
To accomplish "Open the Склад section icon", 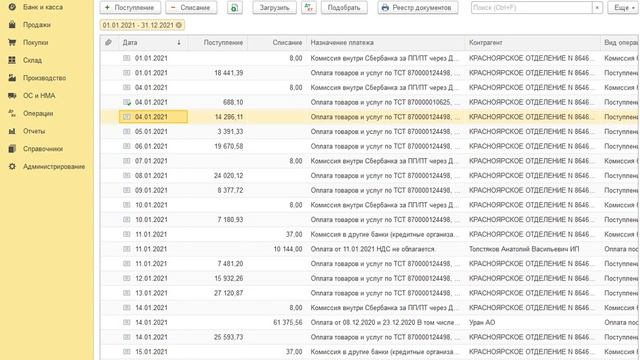I will [x=12, y=60].
